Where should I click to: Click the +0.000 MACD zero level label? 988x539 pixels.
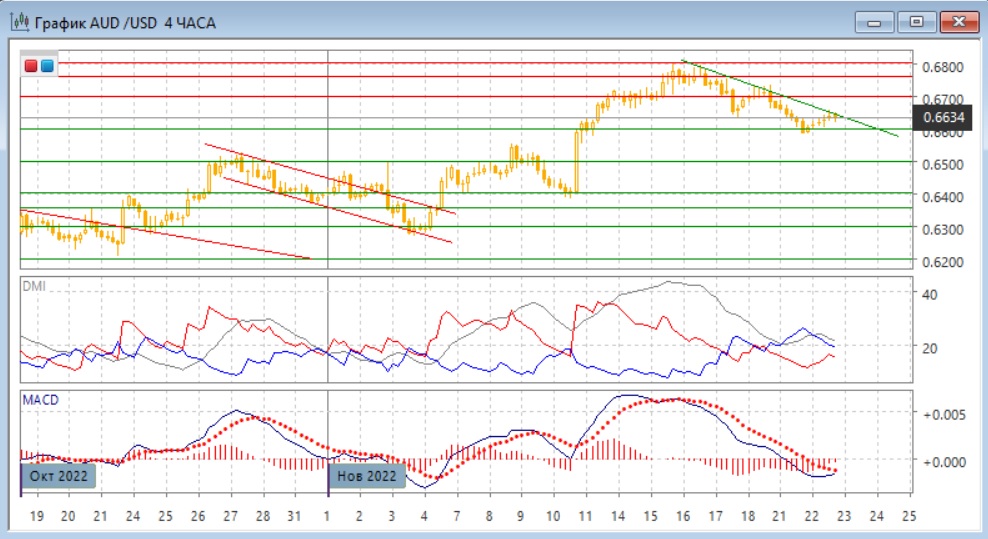tap(945, 461)
